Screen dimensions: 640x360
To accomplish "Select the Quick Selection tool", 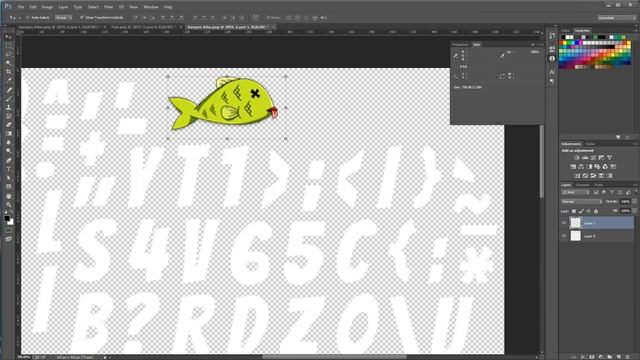I will click(x=9, y=63).
